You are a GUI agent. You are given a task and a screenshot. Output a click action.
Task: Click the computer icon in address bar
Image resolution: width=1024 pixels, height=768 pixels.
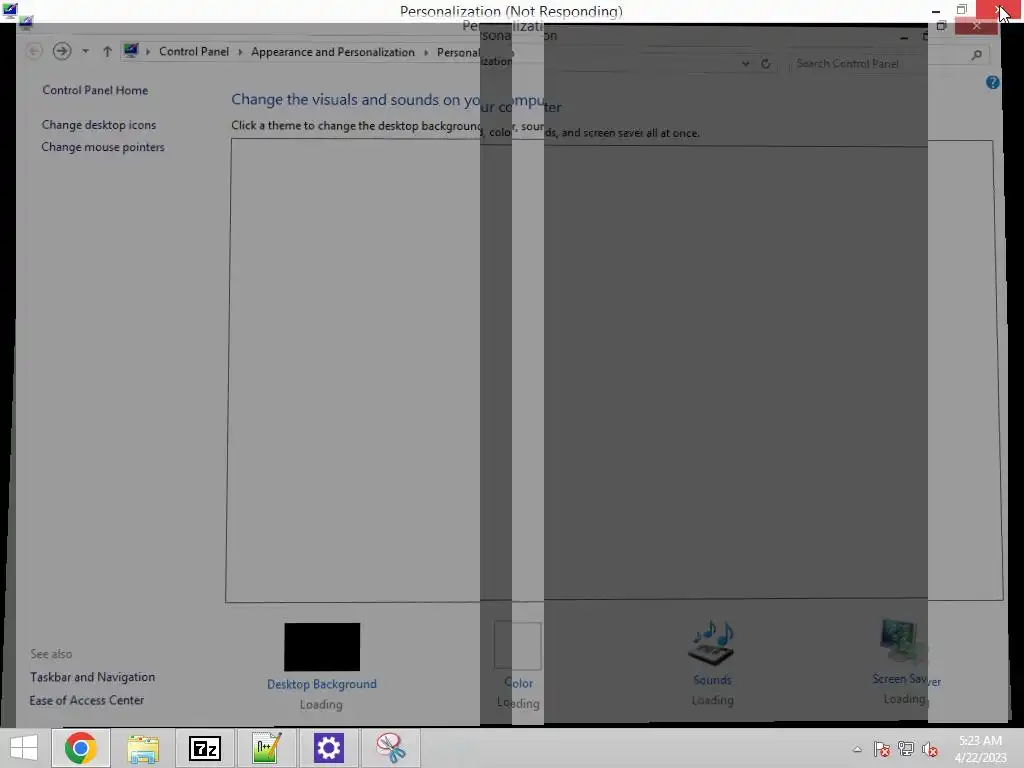(131, 50)
